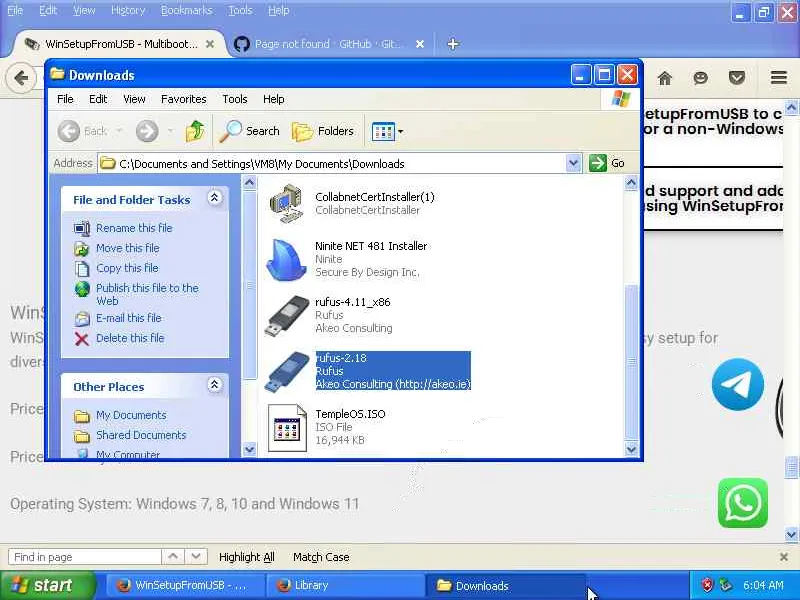Switch to Page not found GitHub tab
Image resolution: width=800 pixels, height=600 pixels.
click(x=328, y=44)
